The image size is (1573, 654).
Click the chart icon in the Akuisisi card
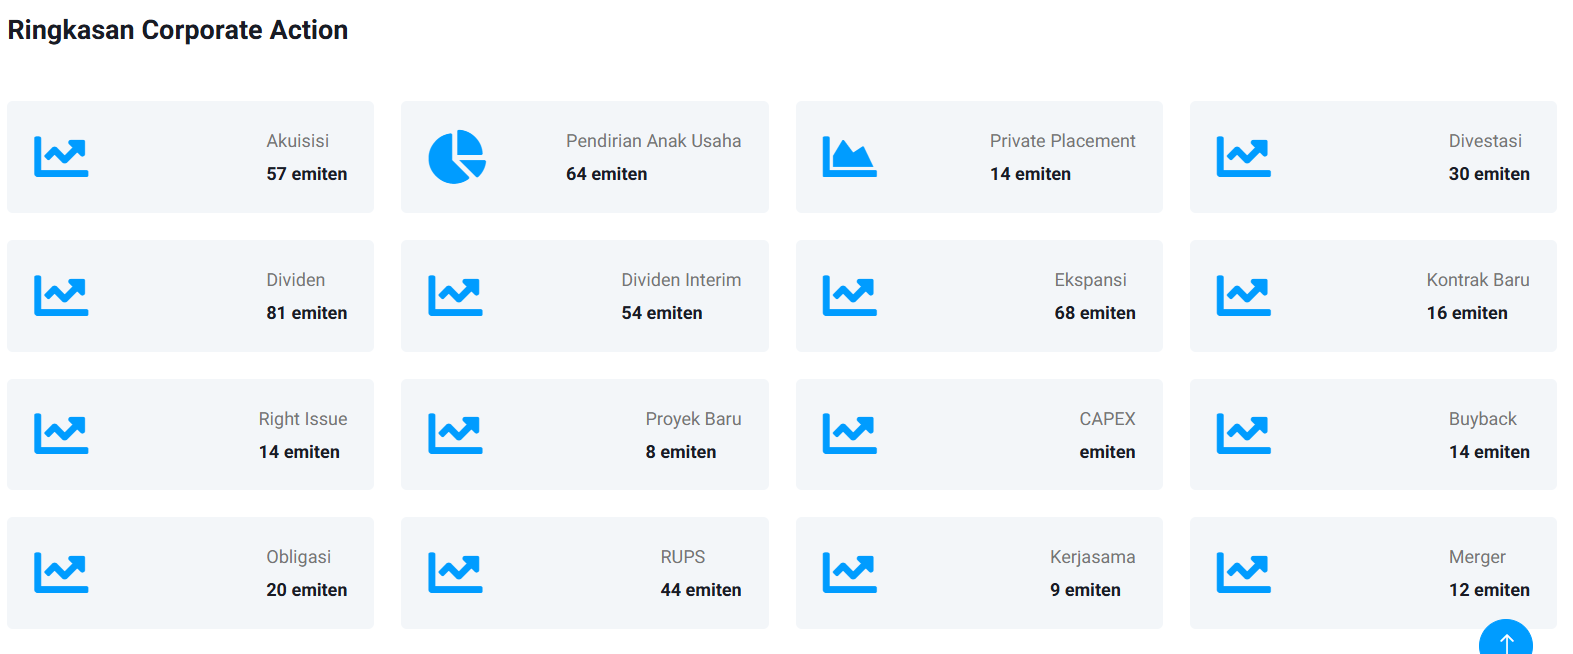61,157
